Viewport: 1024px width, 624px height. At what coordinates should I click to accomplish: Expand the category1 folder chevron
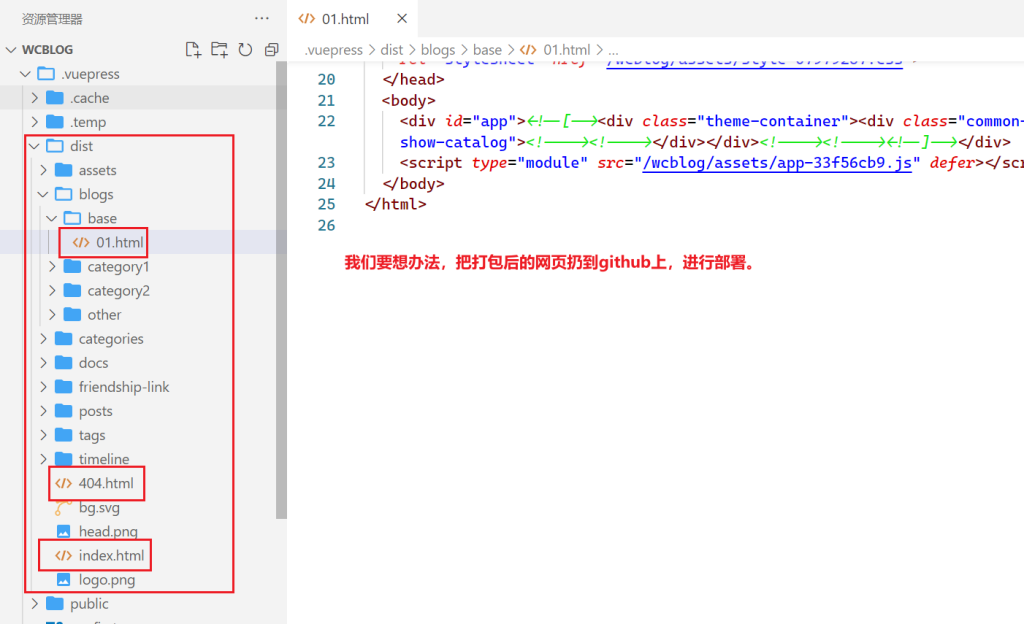[x=52, y=266]
